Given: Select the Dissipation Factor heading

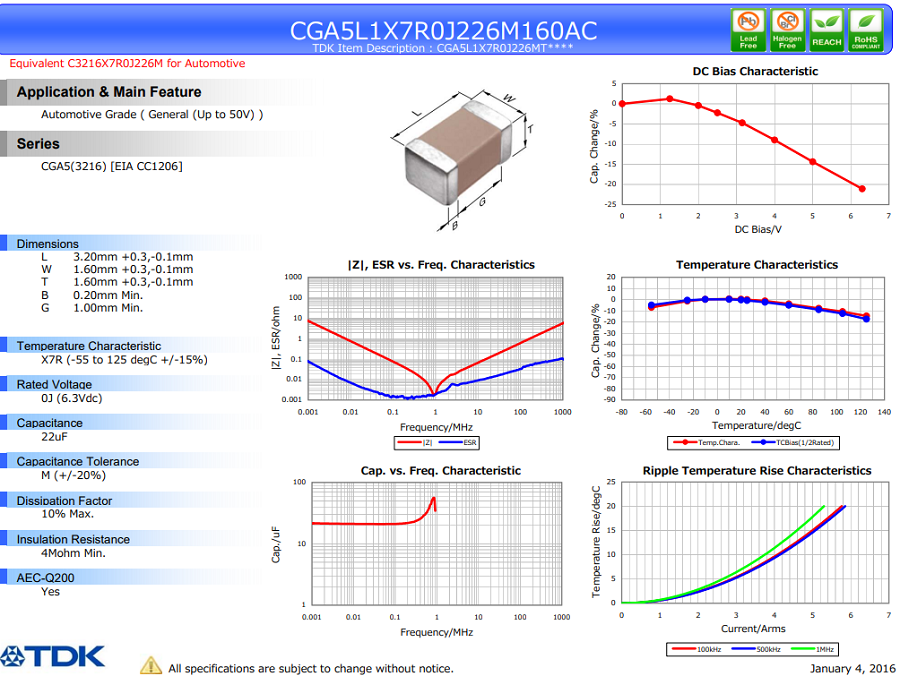Looking at the screenshot, I should [64, 500].
